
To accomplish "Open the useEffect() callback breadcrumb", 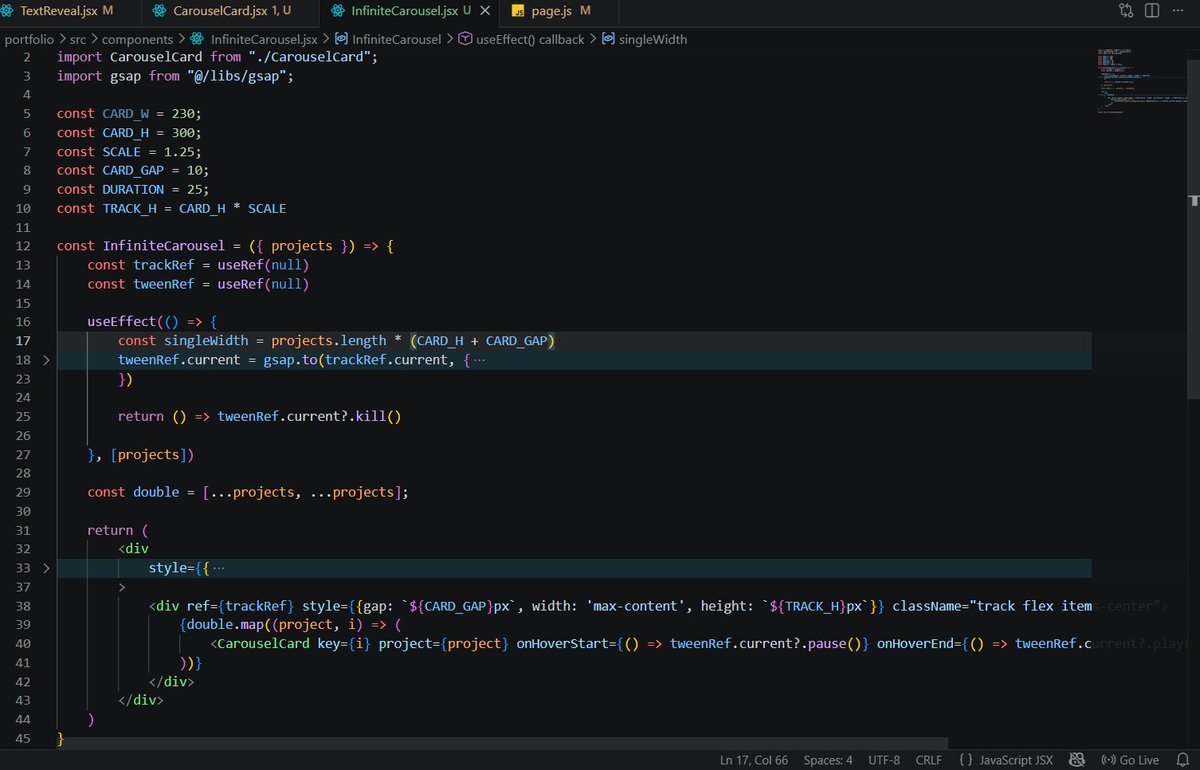I will (530, 40).
